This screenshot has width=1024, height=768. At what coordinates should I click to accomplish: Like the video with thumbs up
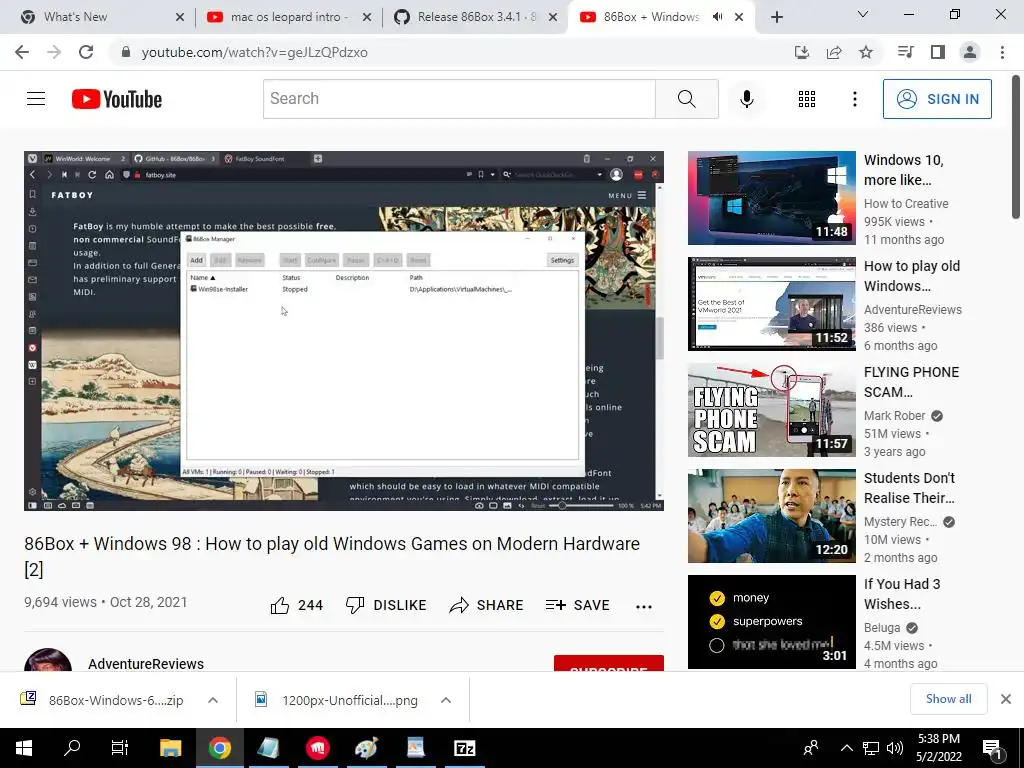pyautogui.click(x=297, y=605)
